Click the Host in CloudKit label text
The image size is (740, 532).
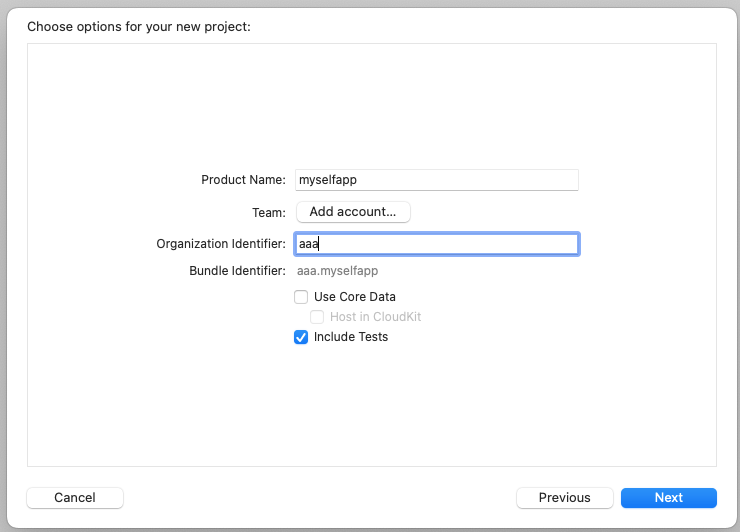pos(376,317)
